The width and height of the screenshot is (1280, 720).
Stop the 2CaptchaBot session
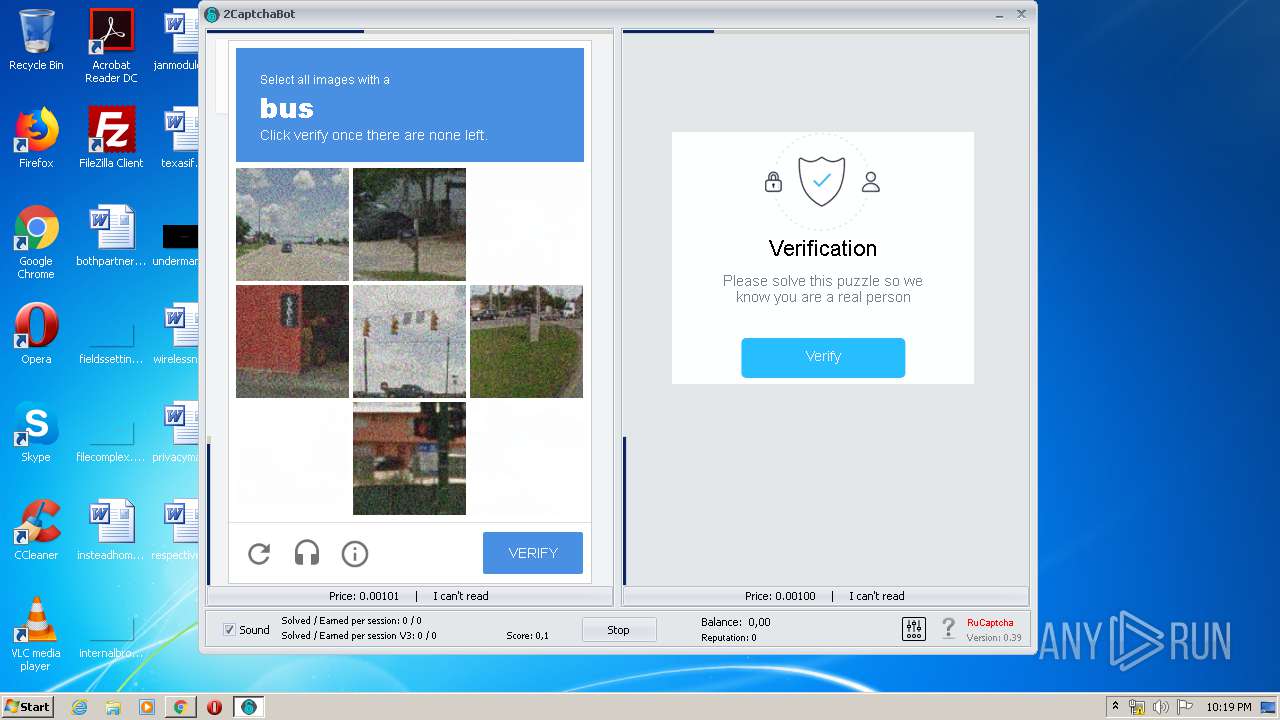coord(619,630)
